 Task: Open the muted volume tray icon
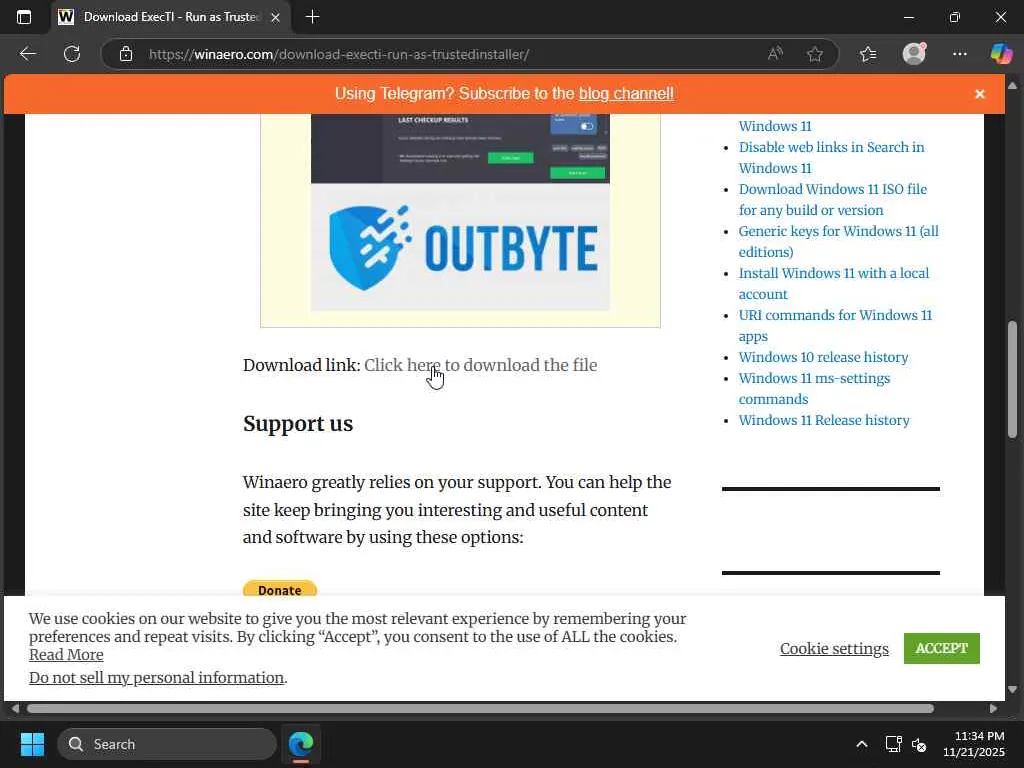[x=920, y=744]
